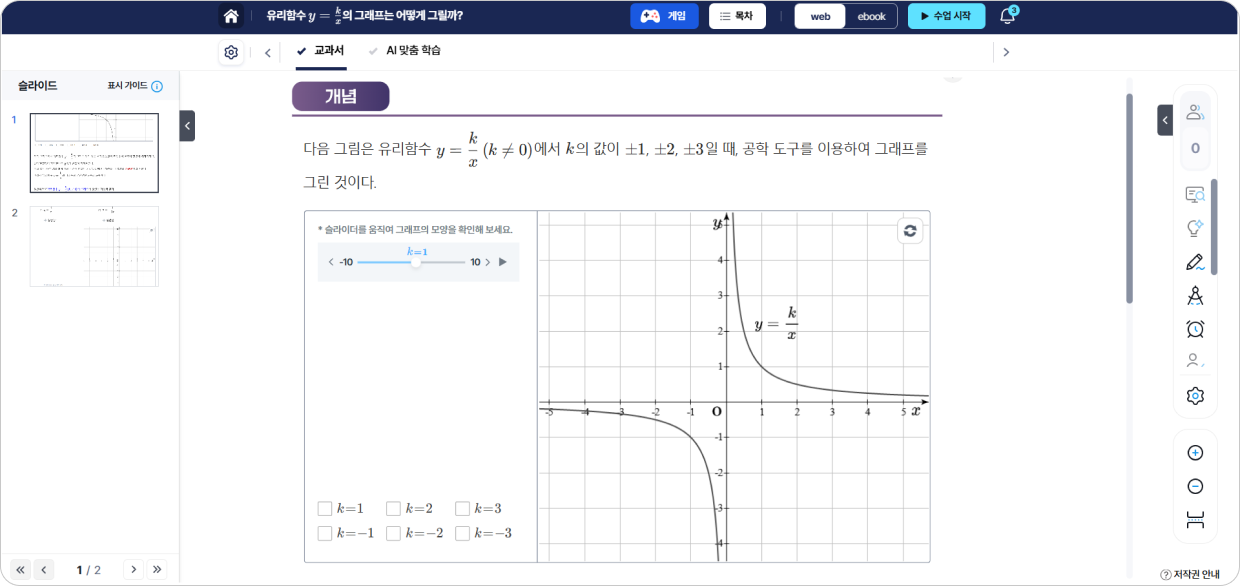Decrease the slider with left arrow at -10
Image resolution: width=1240 pixels, height=586 pixels.
(x=331, y=262)
